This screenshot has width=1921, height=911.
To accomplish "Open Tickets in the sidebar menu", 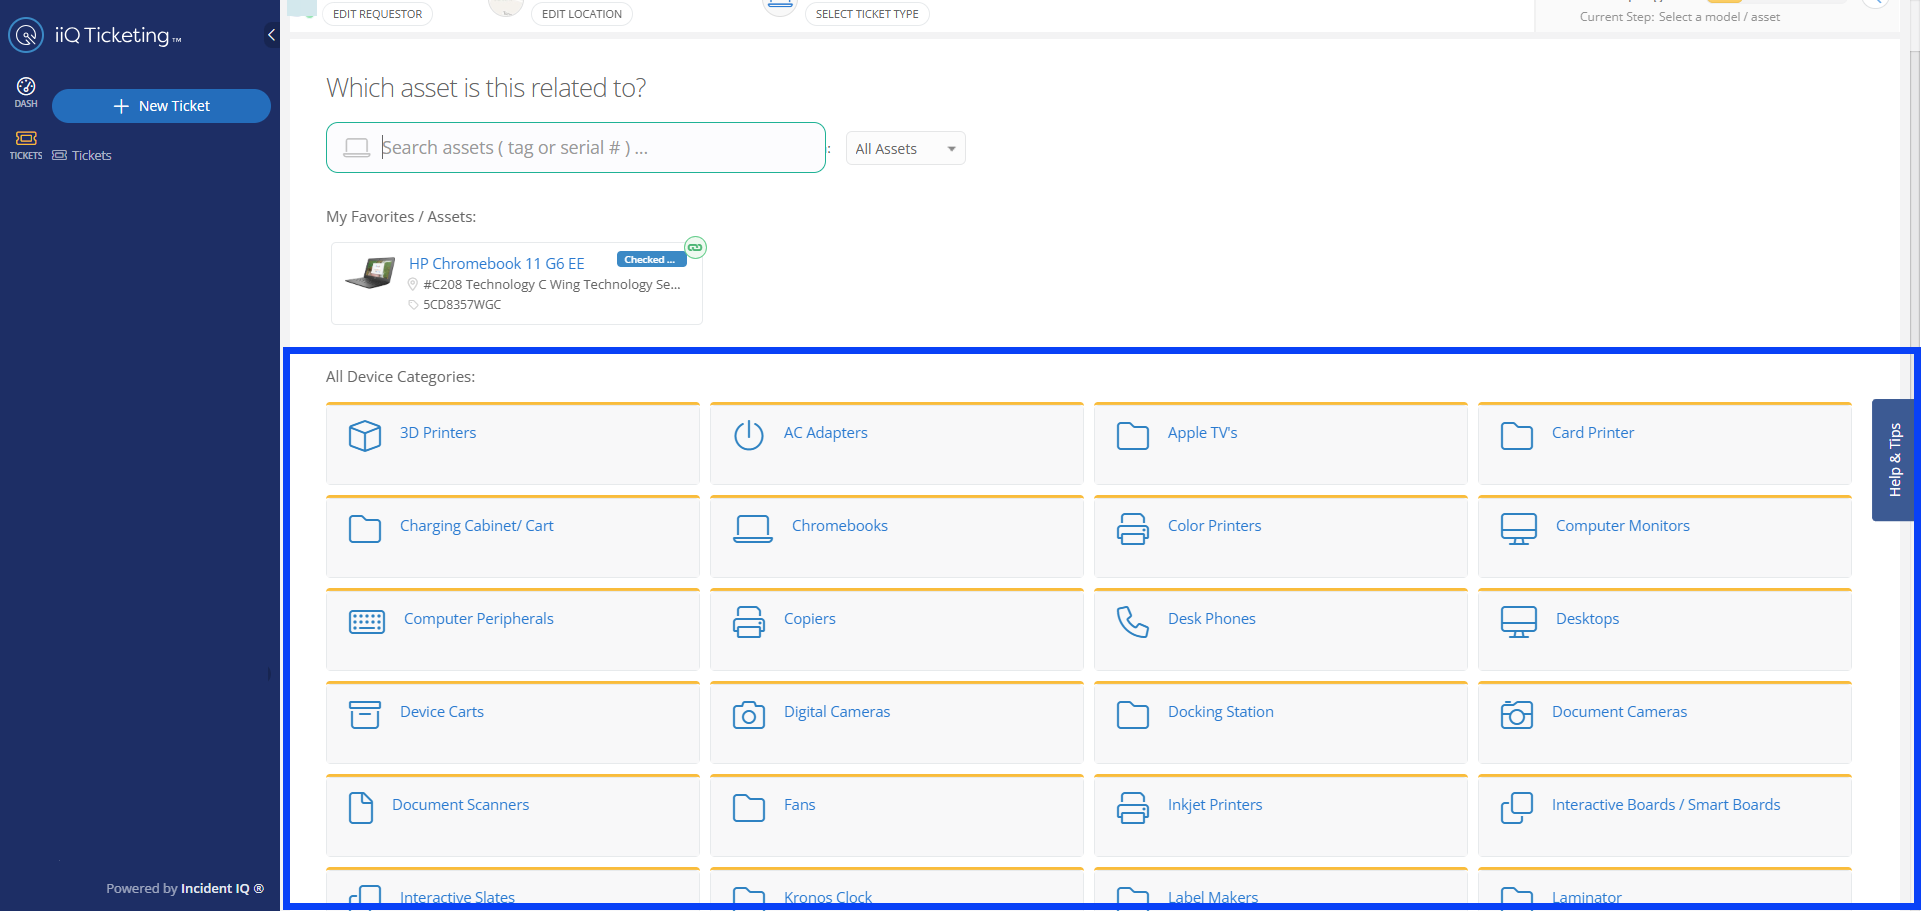I will point(91,156).
